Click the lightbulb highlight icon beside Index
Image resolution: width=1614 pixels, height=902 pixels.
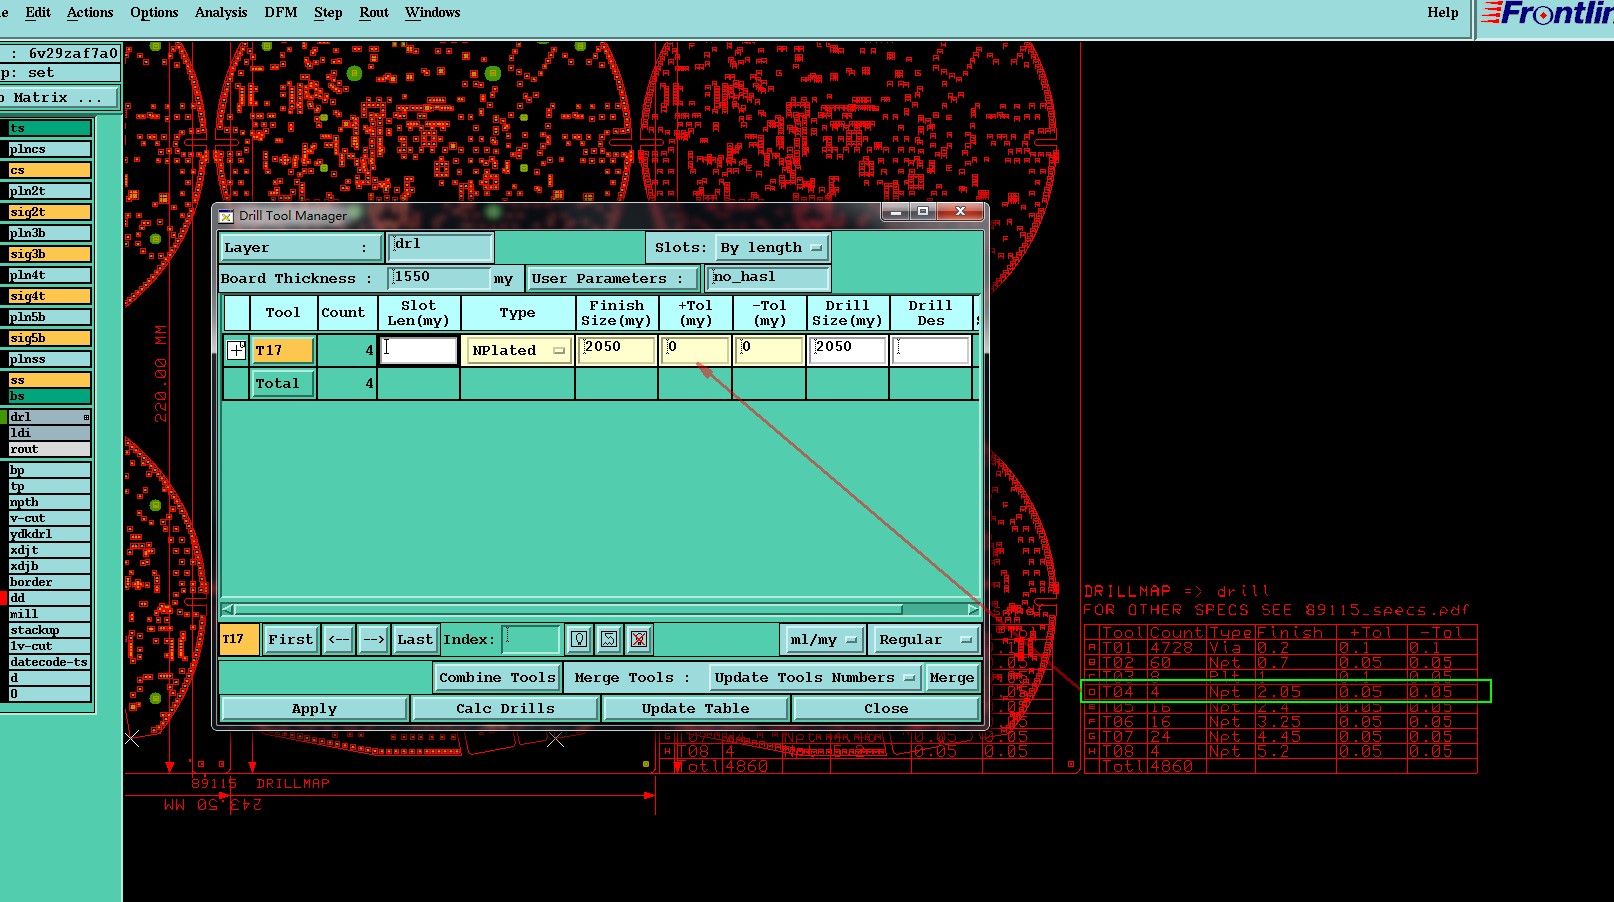tap(579, 639)
